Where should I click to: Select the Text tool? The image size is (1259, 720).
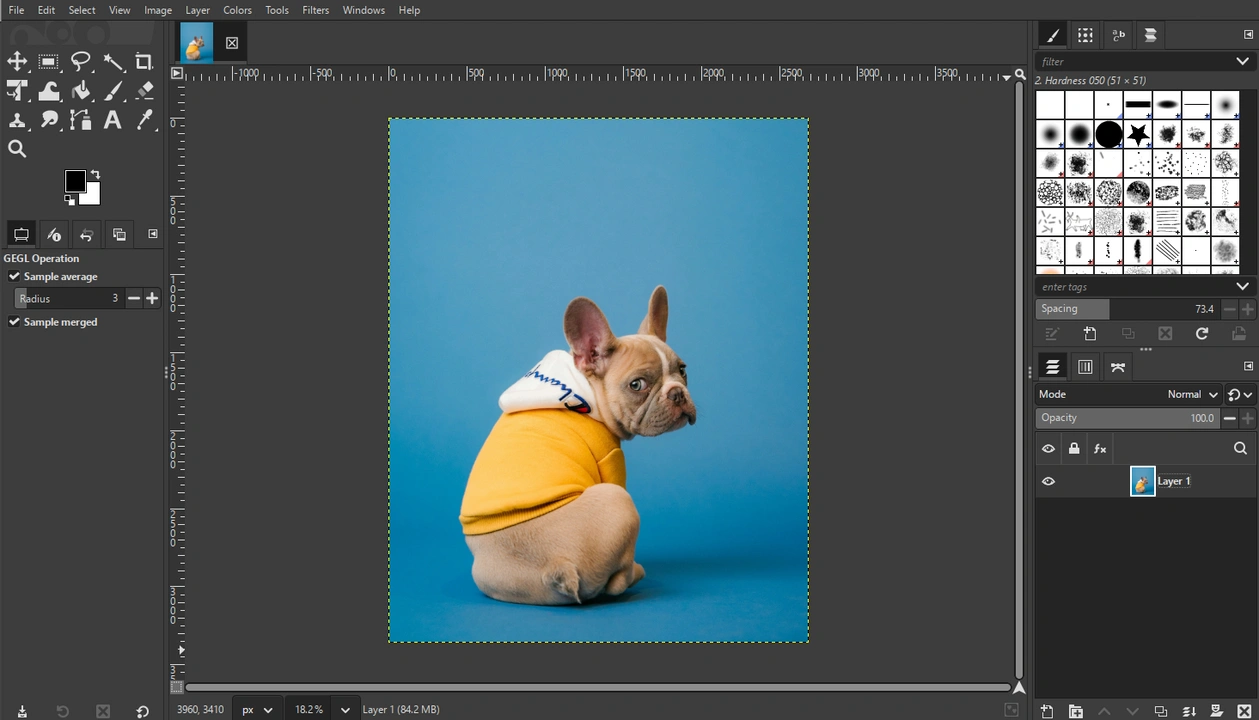tap(113, 120)
